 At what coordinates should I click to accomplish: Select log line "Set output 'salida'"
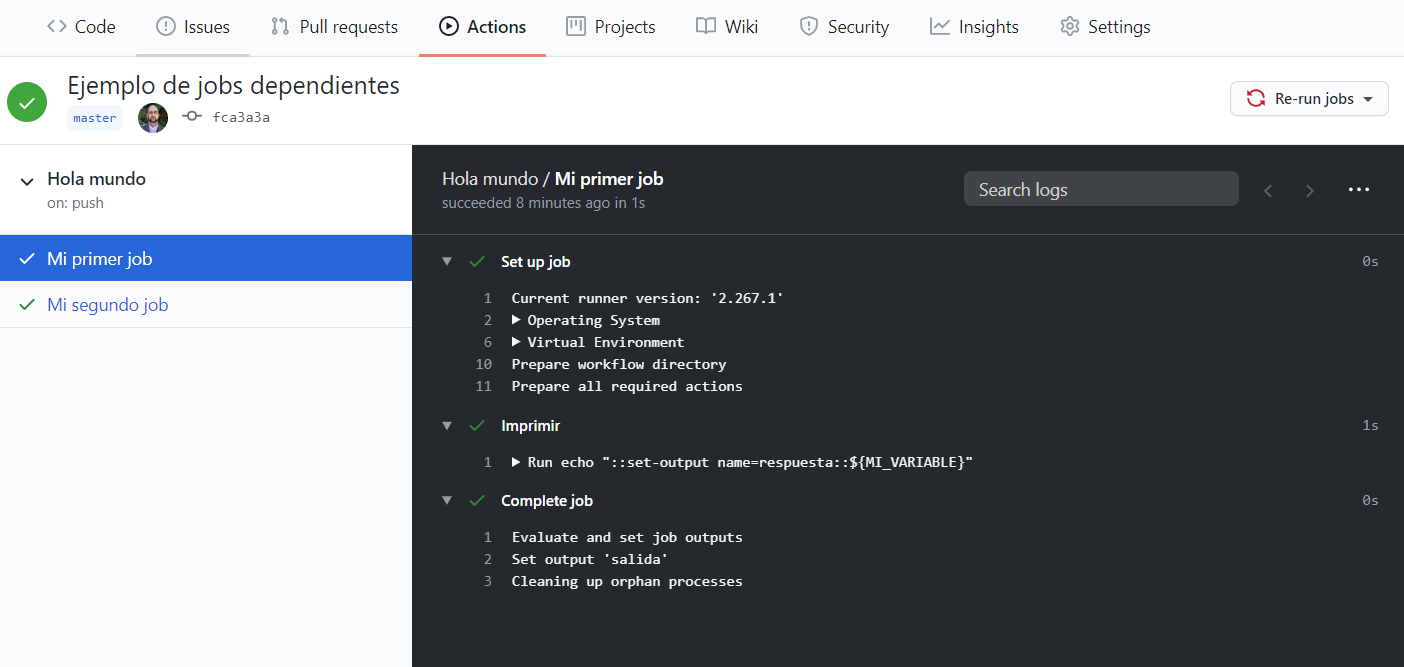tap(590, 559)
